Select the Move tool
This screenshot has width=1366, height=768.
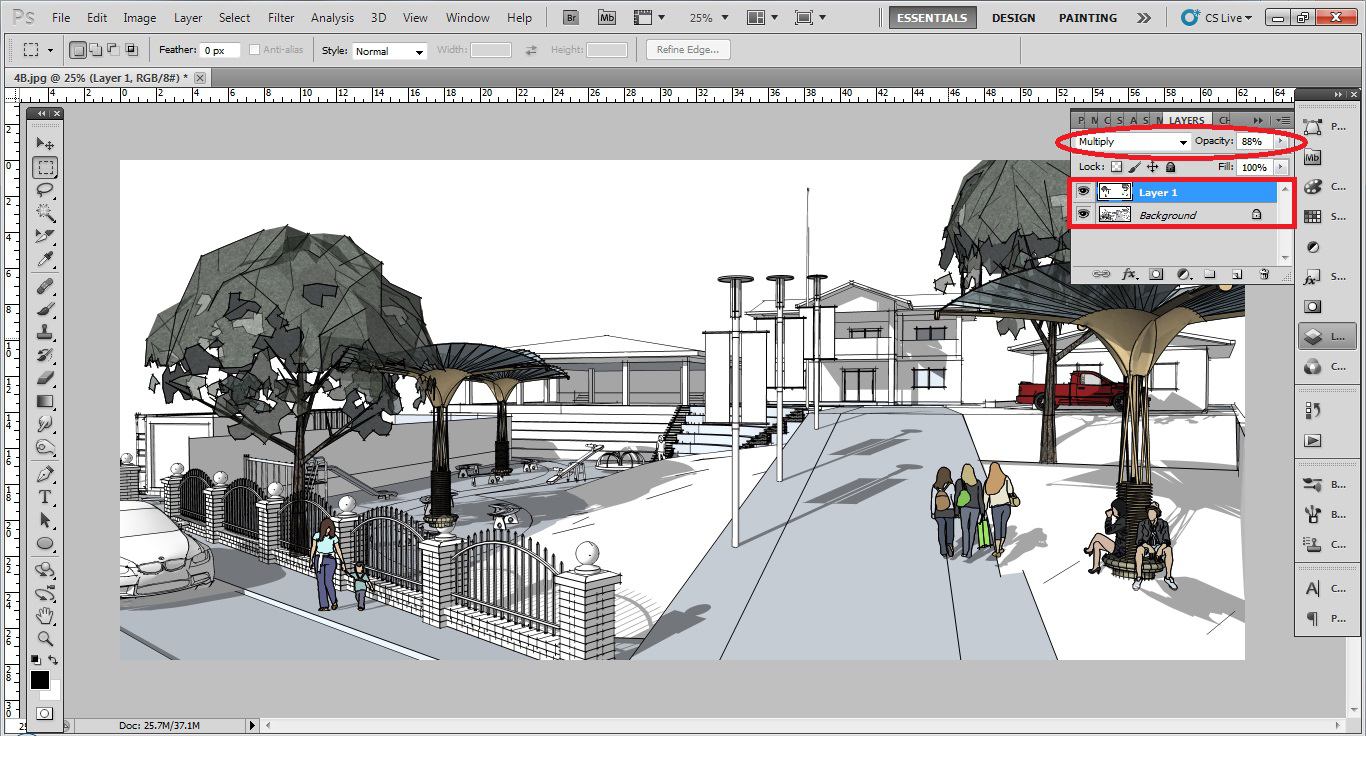point(45,142)
